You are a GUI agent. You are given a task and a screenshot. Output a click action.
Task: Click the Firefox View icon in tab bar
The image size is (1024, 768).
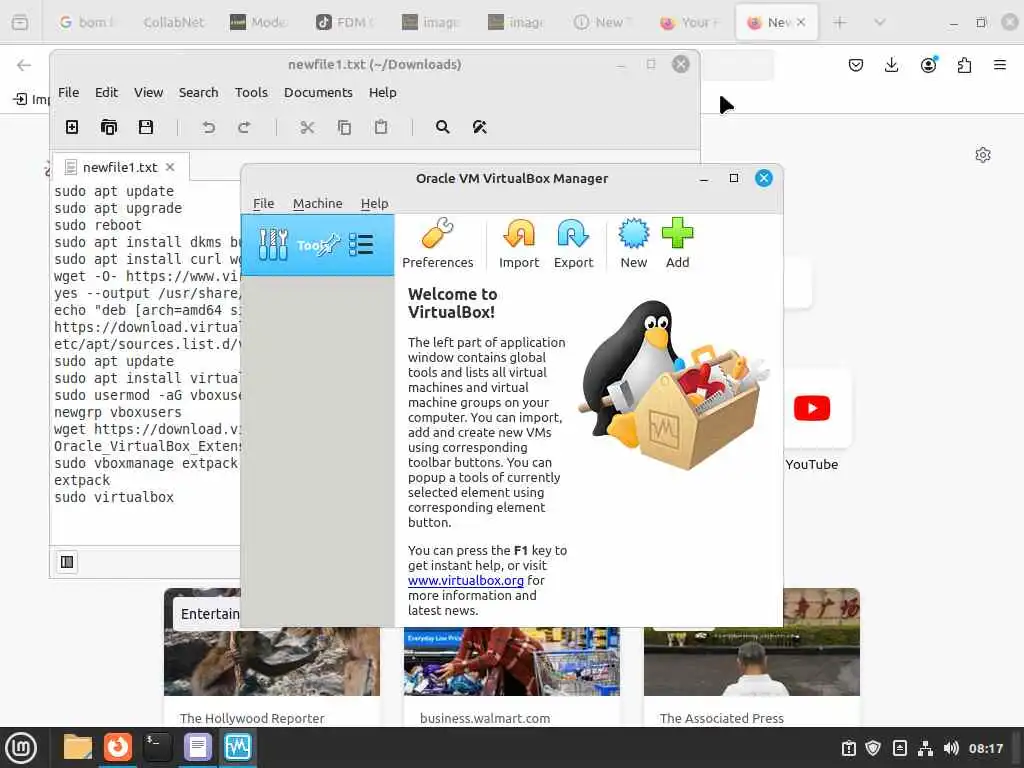point(20,22)
